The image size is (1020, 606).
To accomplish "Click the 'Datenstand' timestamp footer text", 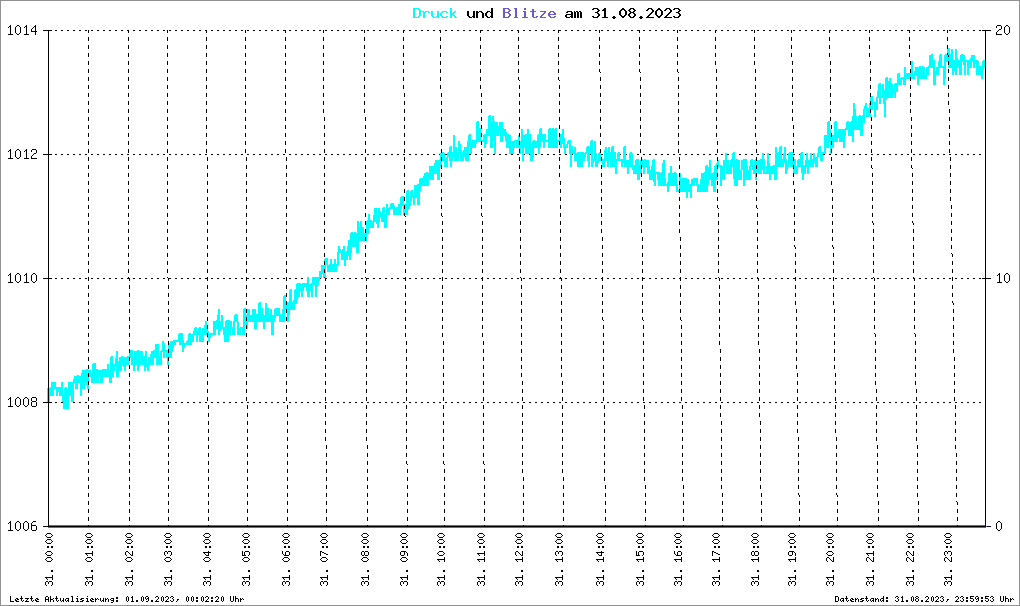I will pyautogui.click(x=924, y=599).
